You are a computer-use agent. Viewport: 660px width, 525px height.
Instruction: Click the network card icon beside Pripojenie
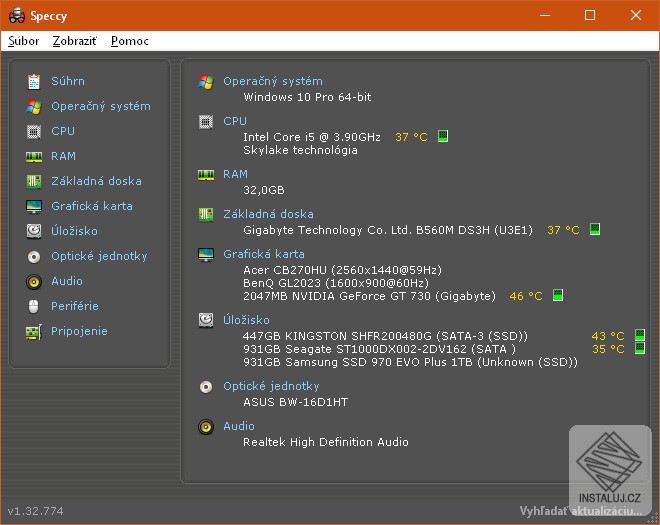tap(34, 332)
